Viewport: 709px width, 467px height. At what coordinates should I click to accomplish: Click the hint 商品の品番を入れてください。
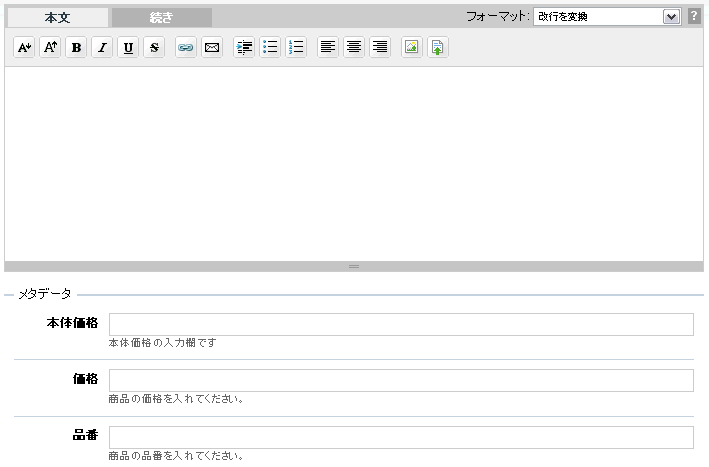[176, 456]
